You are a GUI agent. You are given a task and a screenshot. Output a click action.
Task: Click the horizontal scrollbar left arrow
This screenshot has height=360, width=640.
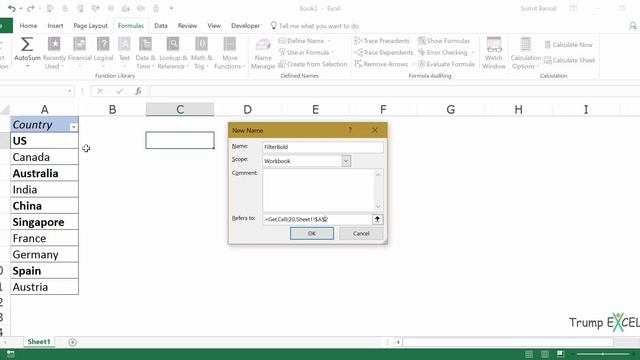pyautogui.click(x=398, y=342)
